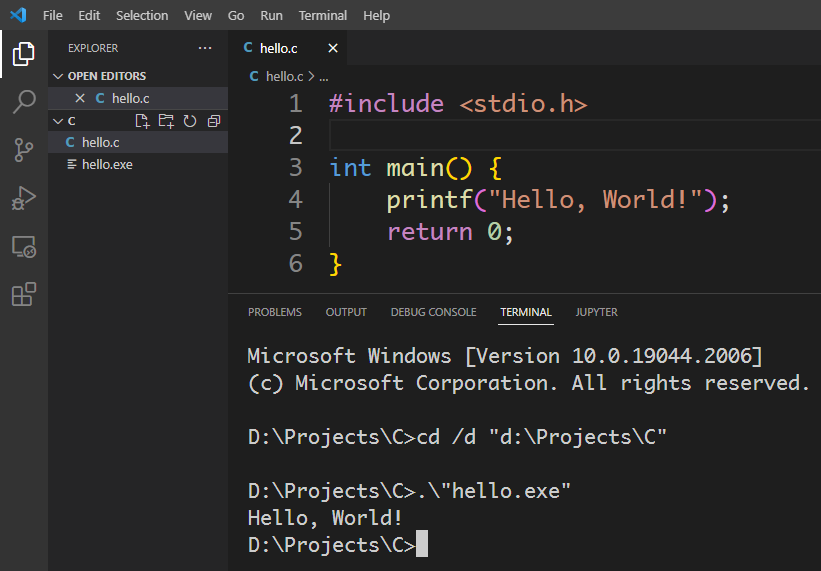Close hello.c in Open Editors list
This screenshot has height=571, width=821.
(x=80, y=98)
